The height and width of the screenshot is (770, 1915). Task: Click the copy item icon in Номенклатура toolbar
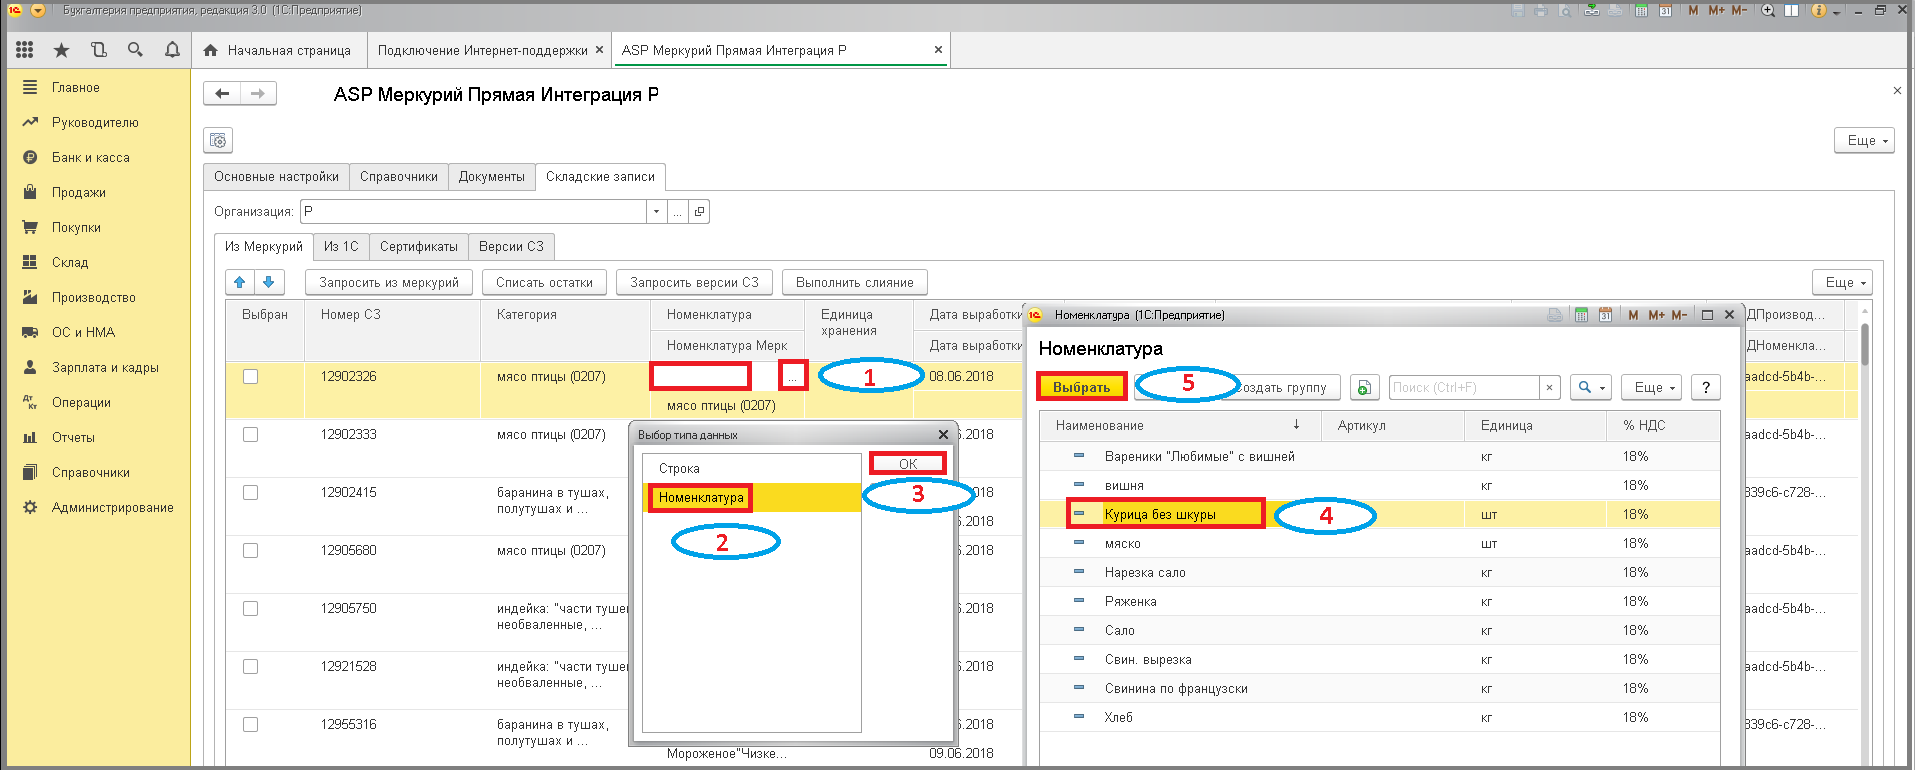[1364, 387]
